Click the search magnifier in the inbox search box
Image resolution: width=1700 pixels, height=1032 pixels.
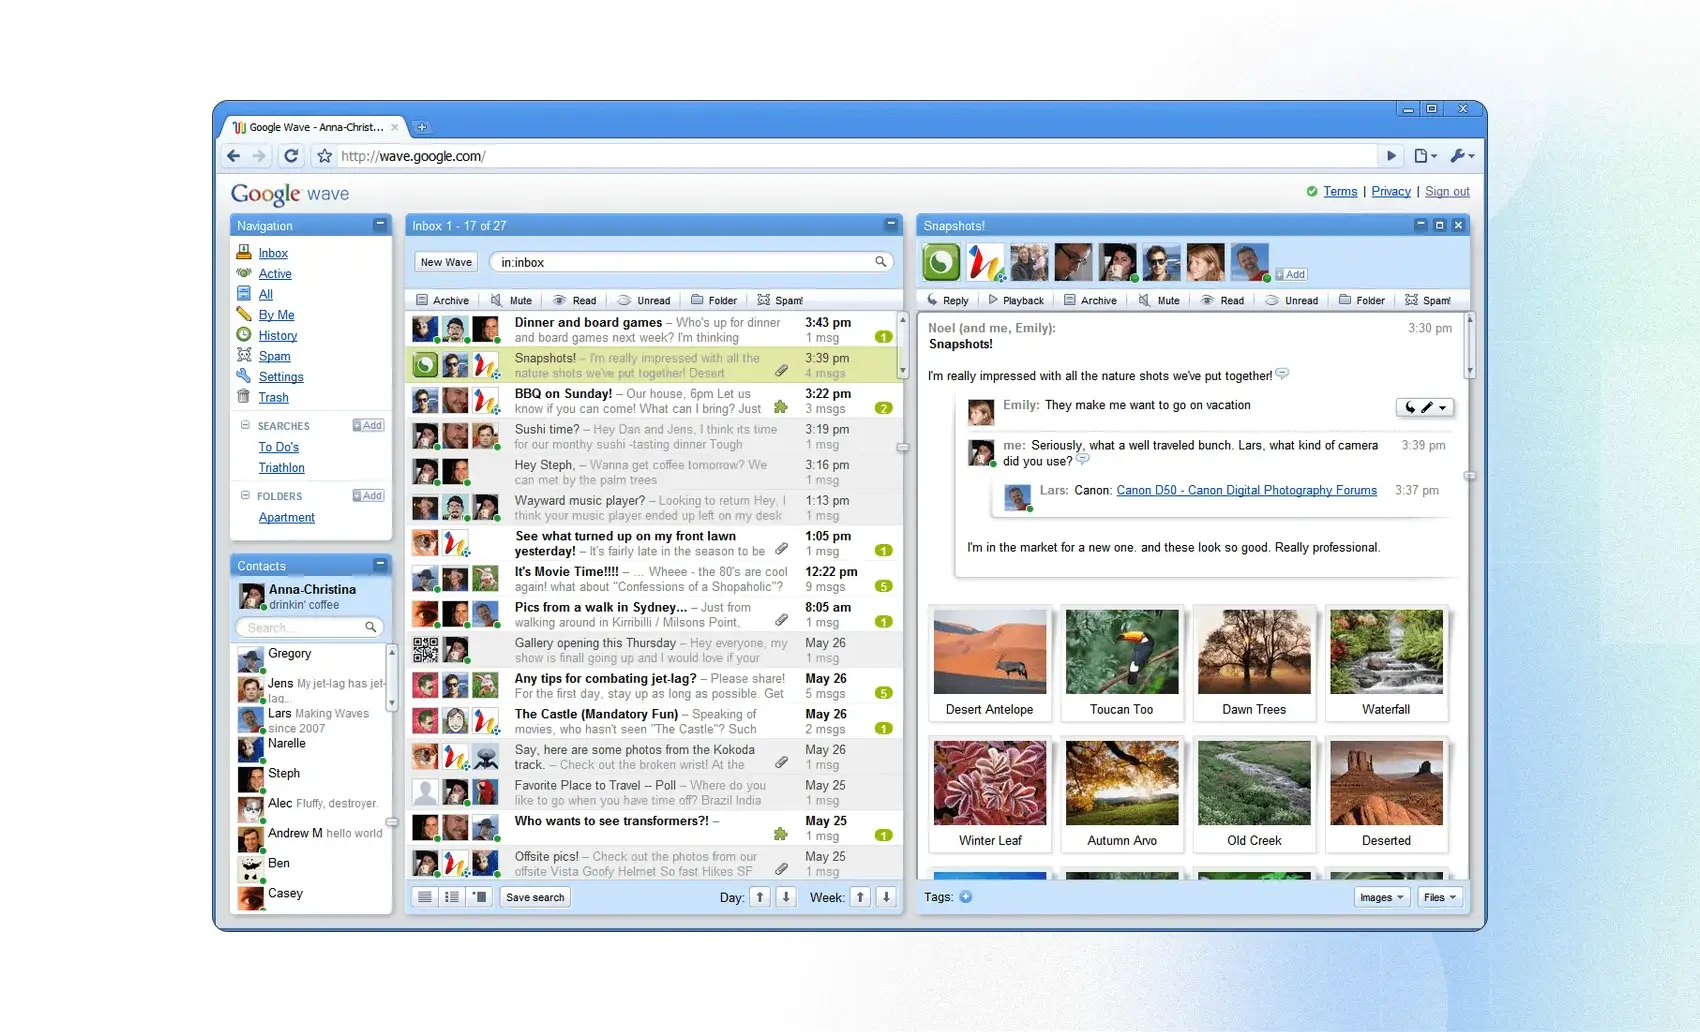(x=881, y=262)
